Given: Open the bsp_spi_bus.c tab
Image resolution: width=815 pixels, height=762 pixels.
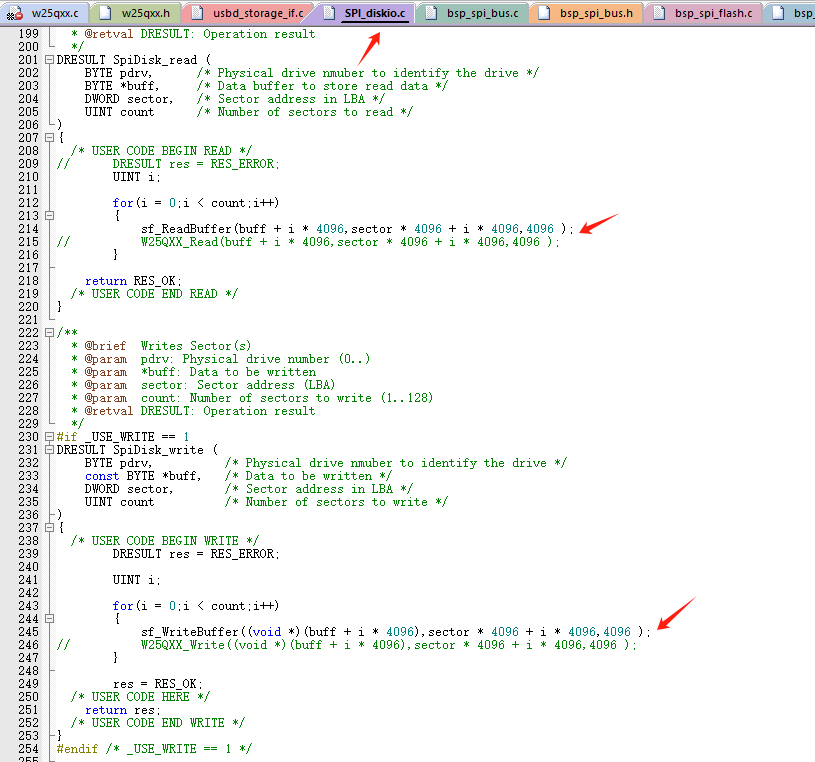Looking at the screenshot, I should (x=474, y=13).
